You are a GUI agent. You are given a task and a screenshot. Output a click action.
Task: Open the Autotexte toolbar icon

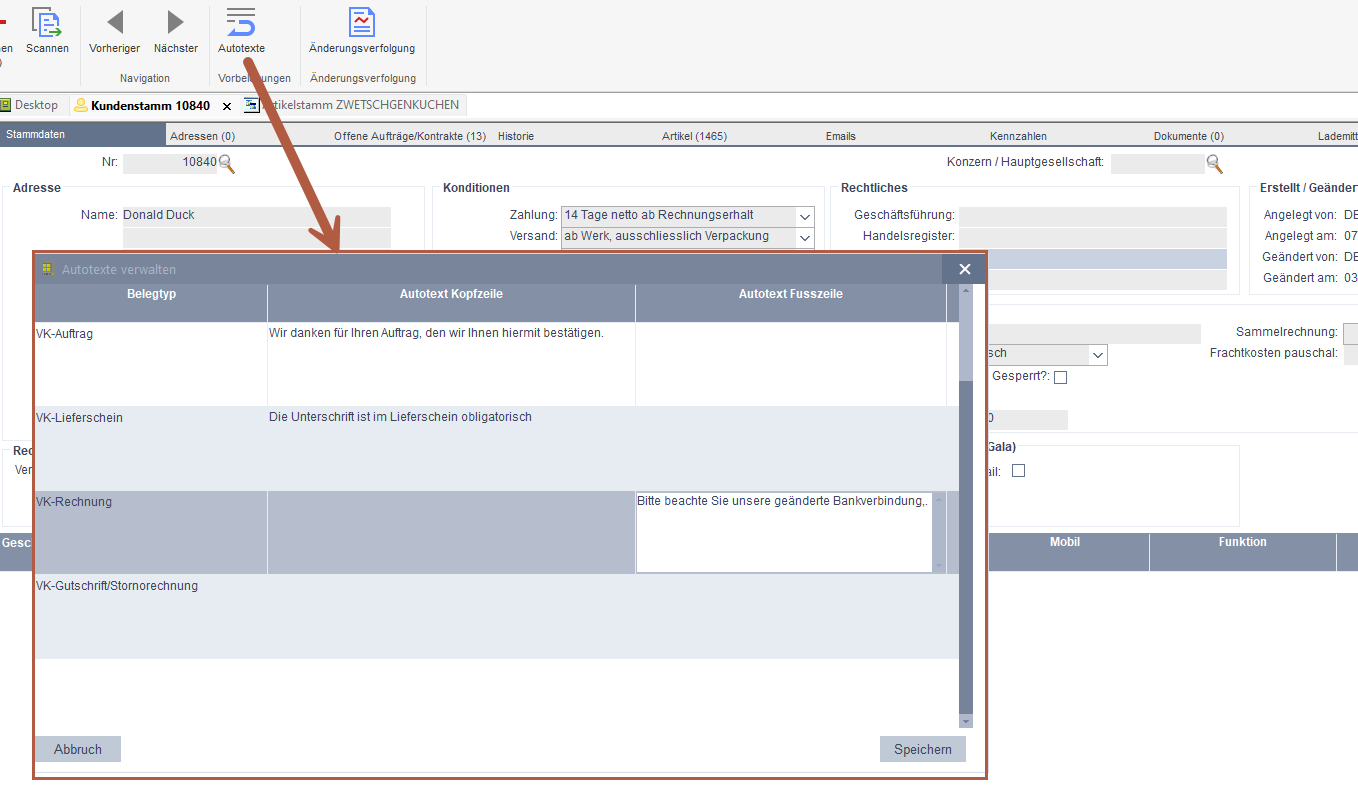click(x=241, y=24)
